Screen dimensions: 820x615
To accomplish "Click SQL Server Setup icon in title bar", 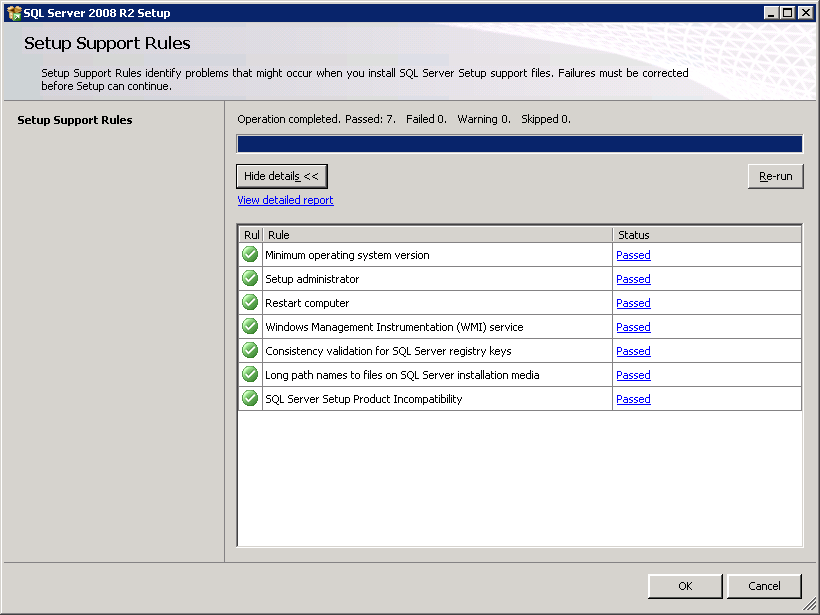I will pyautogui.click(x=13, y=13).
